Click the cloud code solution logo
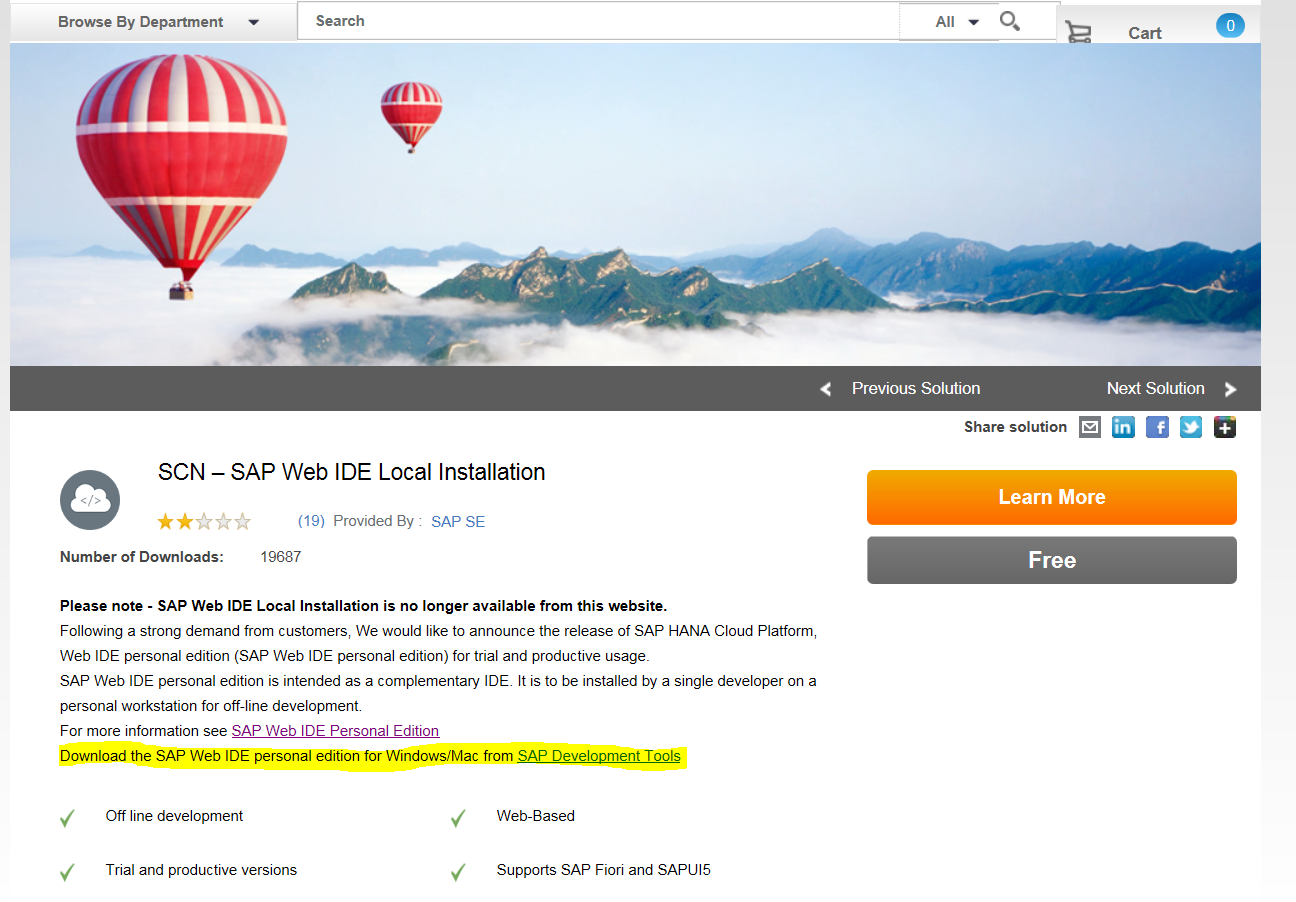 click(x=90, y=500)
